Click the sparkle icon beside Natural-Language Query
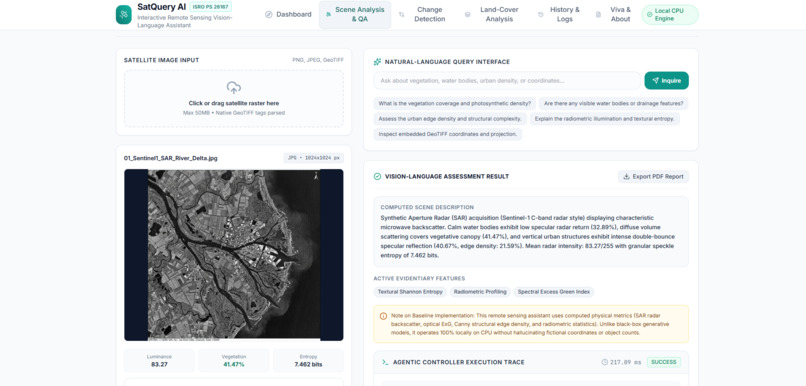Viewport: 806px width, 386px height. click(x=377, y=62)
